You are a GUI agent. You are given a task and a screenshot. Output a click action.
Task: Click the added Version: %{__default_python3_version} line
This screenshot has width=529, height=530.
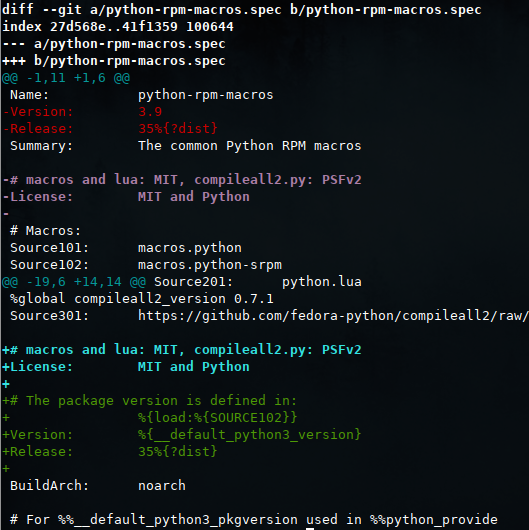(182, 434)
